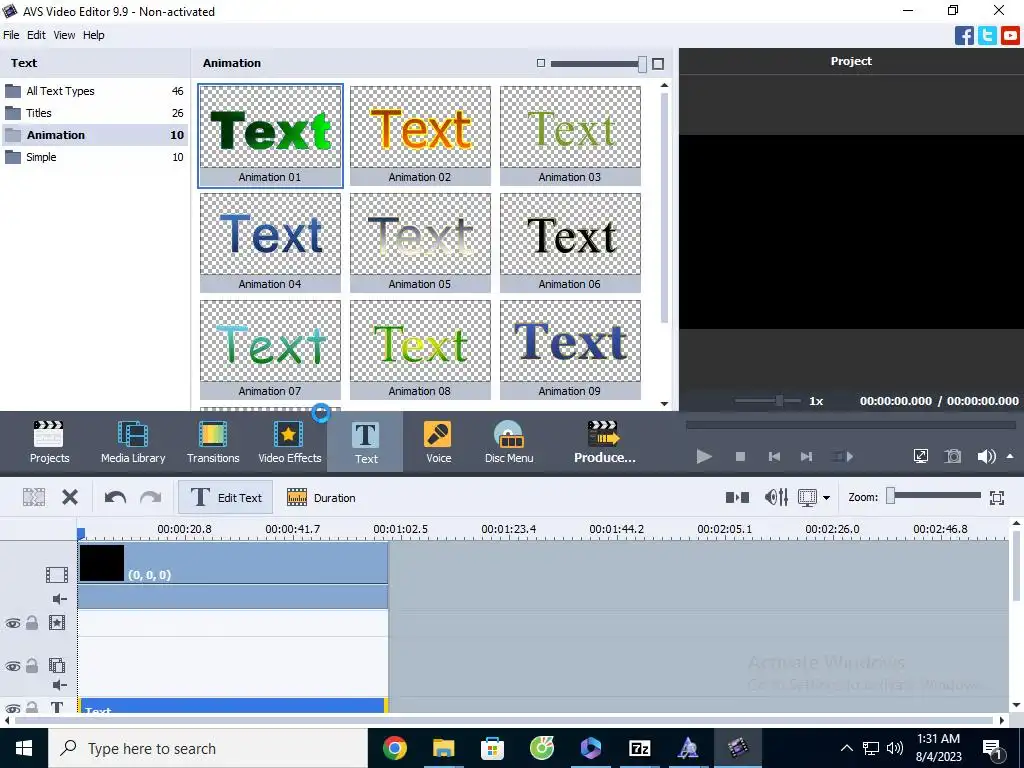Click the large thumbnails icon

pyautogui.click(x=658, y=63)
